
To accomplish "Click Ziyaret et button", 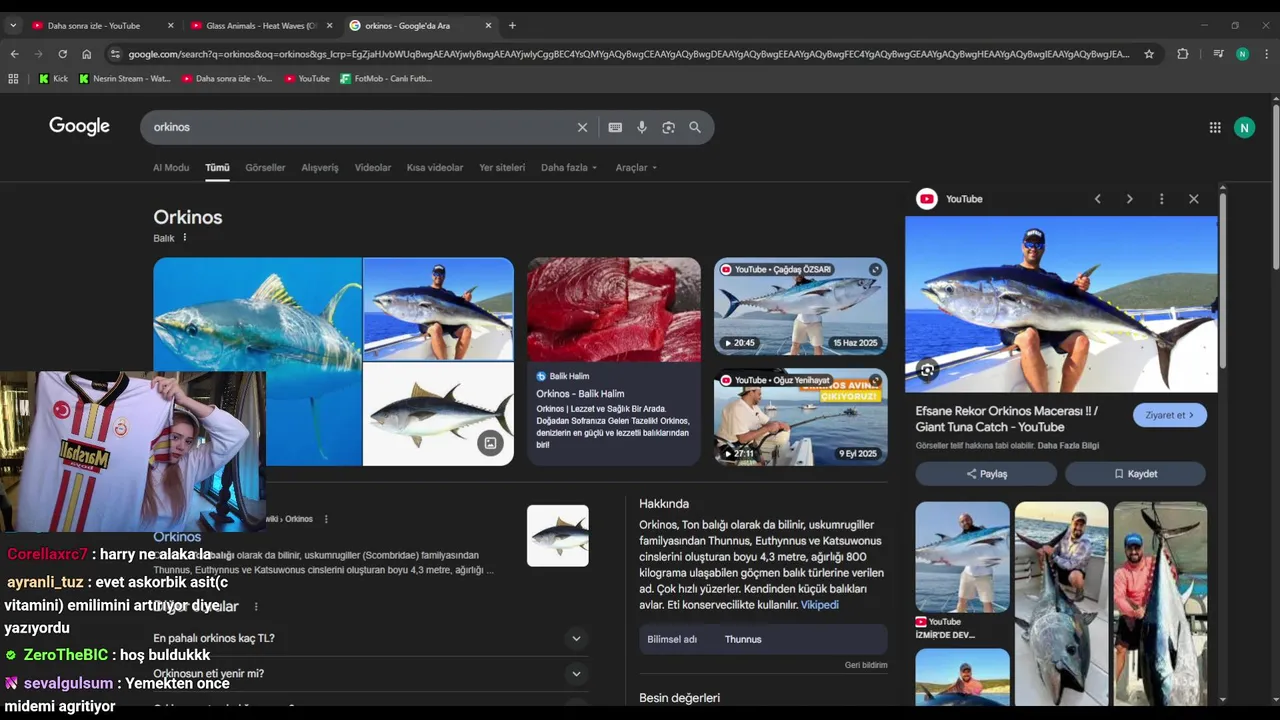I will click(x=1170, y=415).
